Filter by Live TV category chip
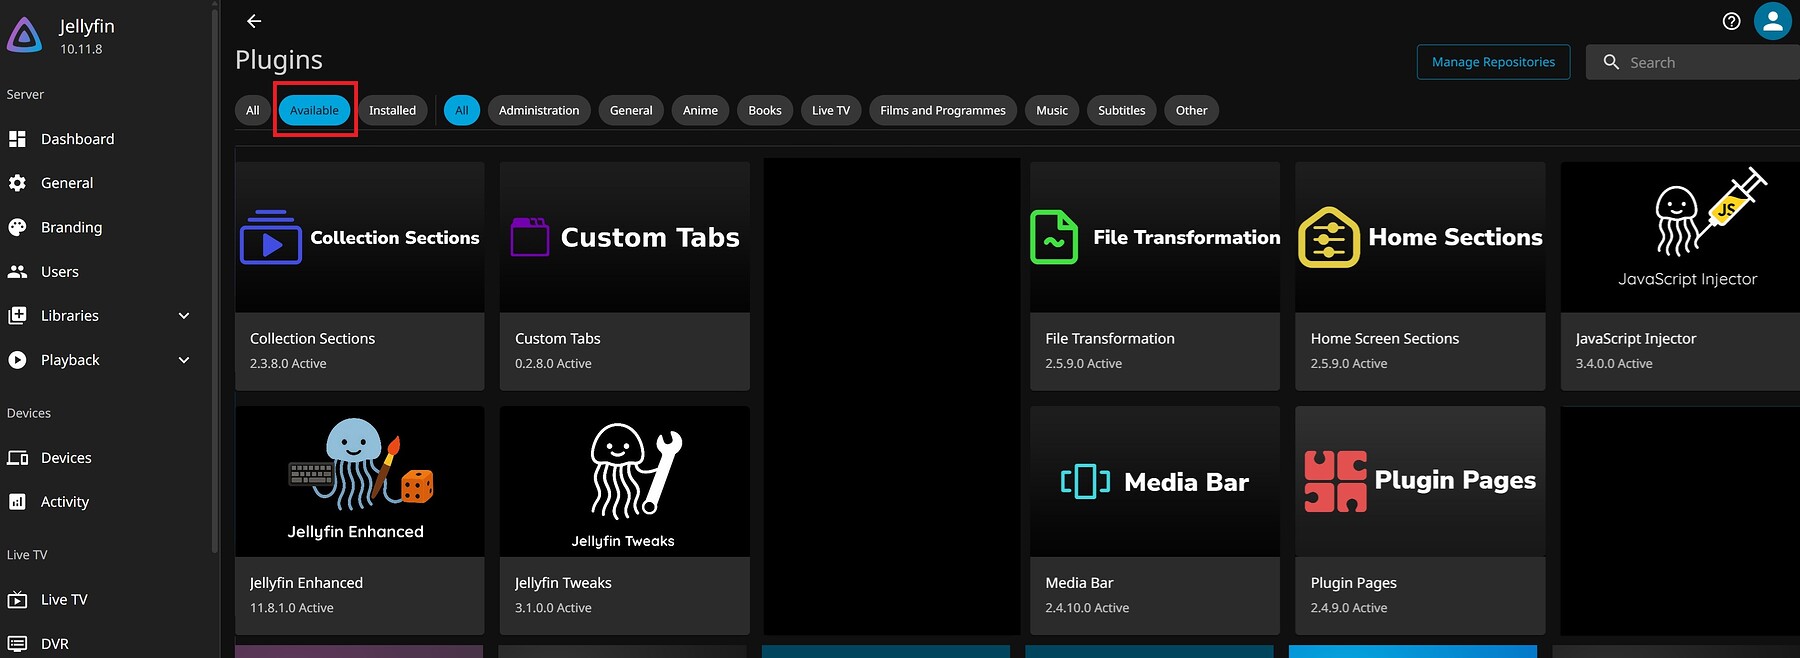Viewport: 1800px width, 658px height. (x=831, y=110)
